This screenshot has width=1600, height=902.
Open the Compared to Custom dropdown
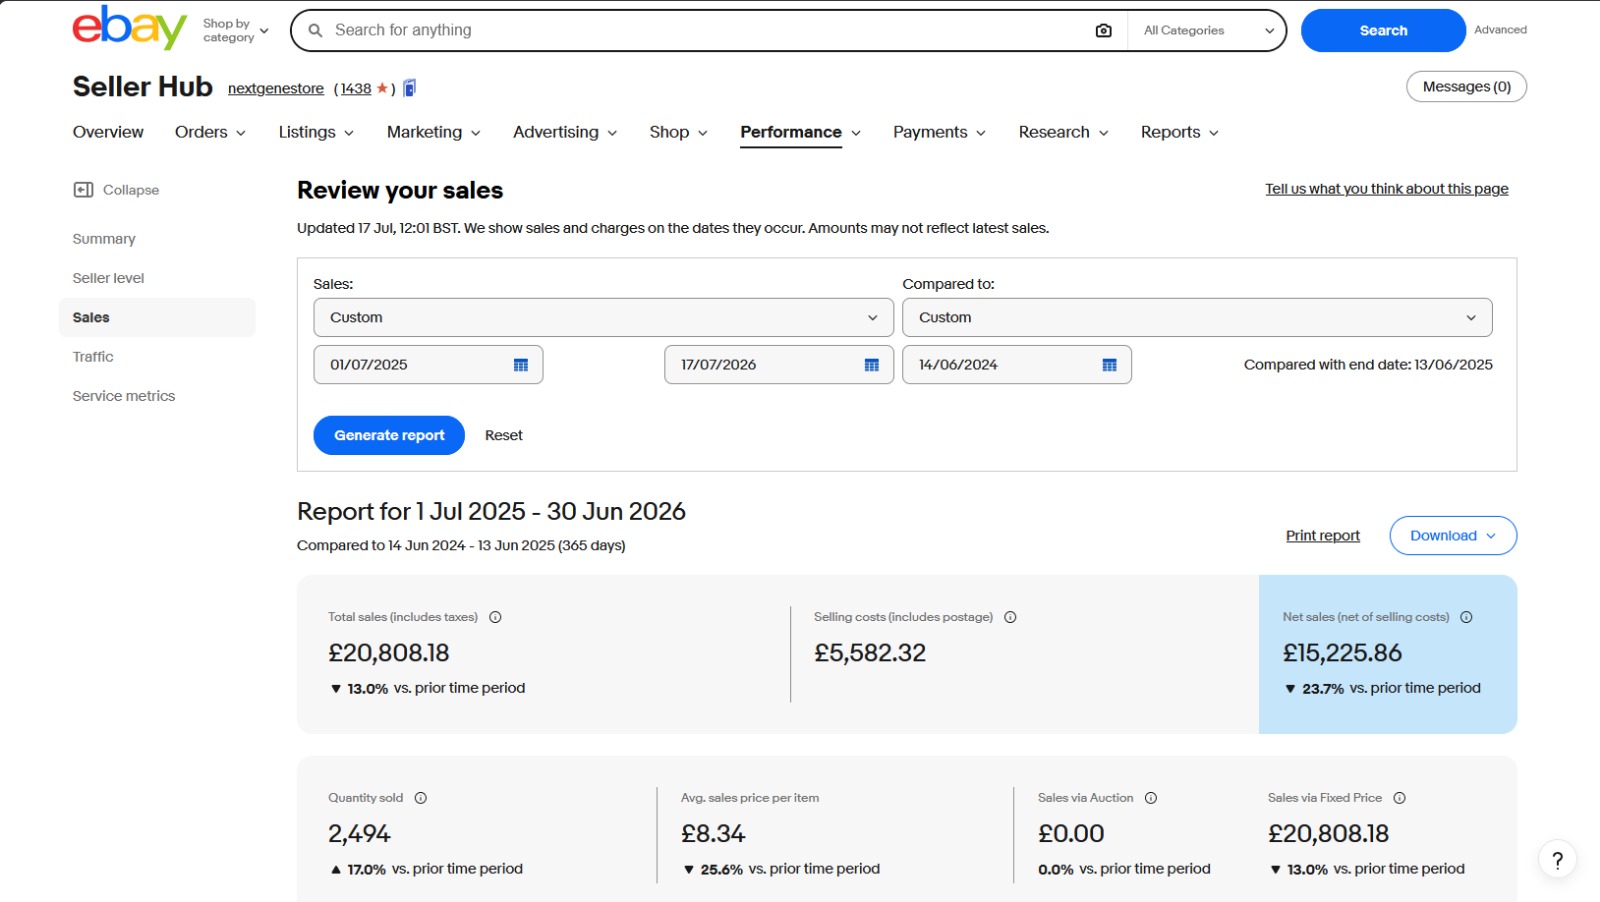pos(1197,318)
